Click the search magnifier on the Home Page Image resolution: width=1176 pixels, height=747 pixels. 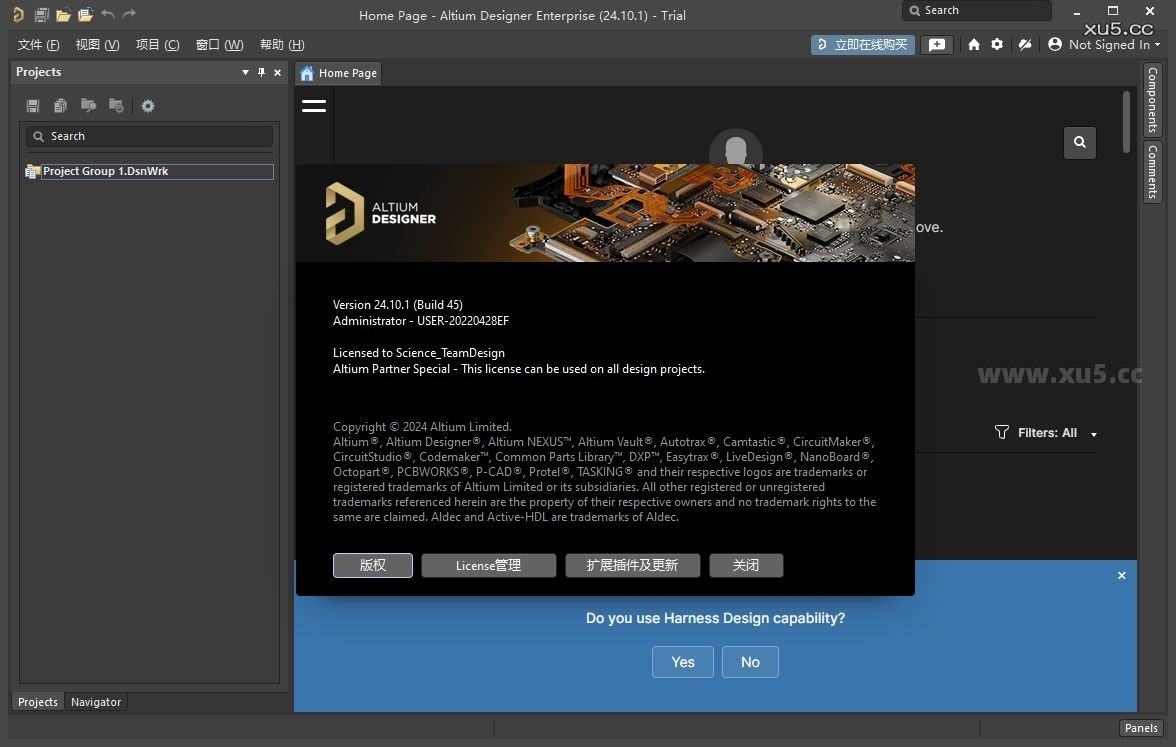1079,142
